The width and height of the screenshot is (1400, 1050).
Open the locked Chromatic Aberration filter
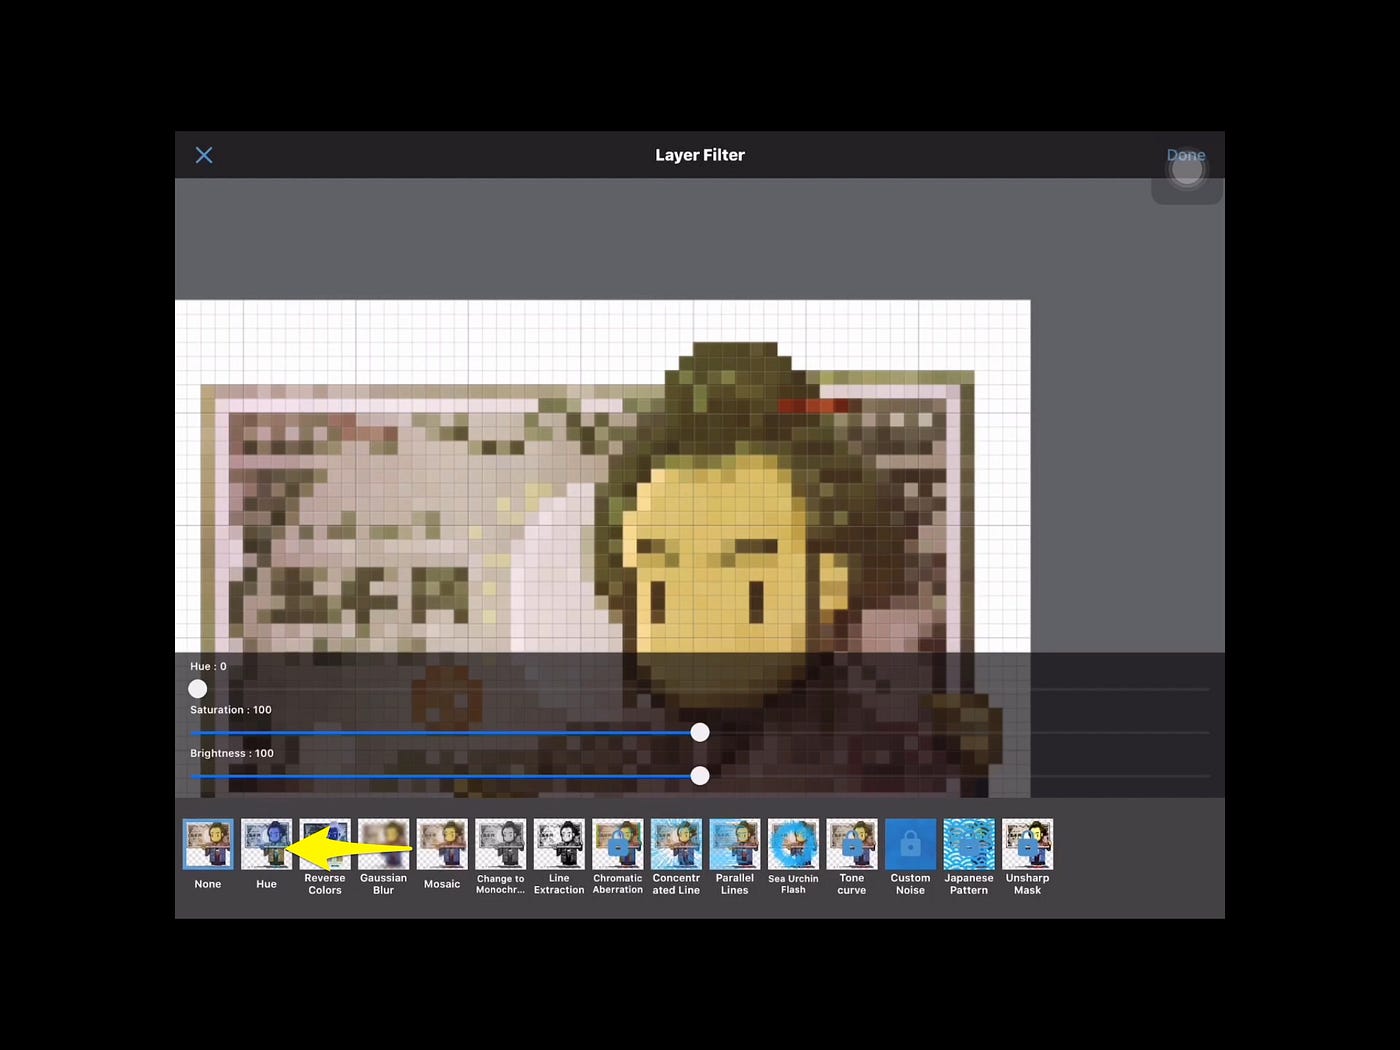point(618,844)
